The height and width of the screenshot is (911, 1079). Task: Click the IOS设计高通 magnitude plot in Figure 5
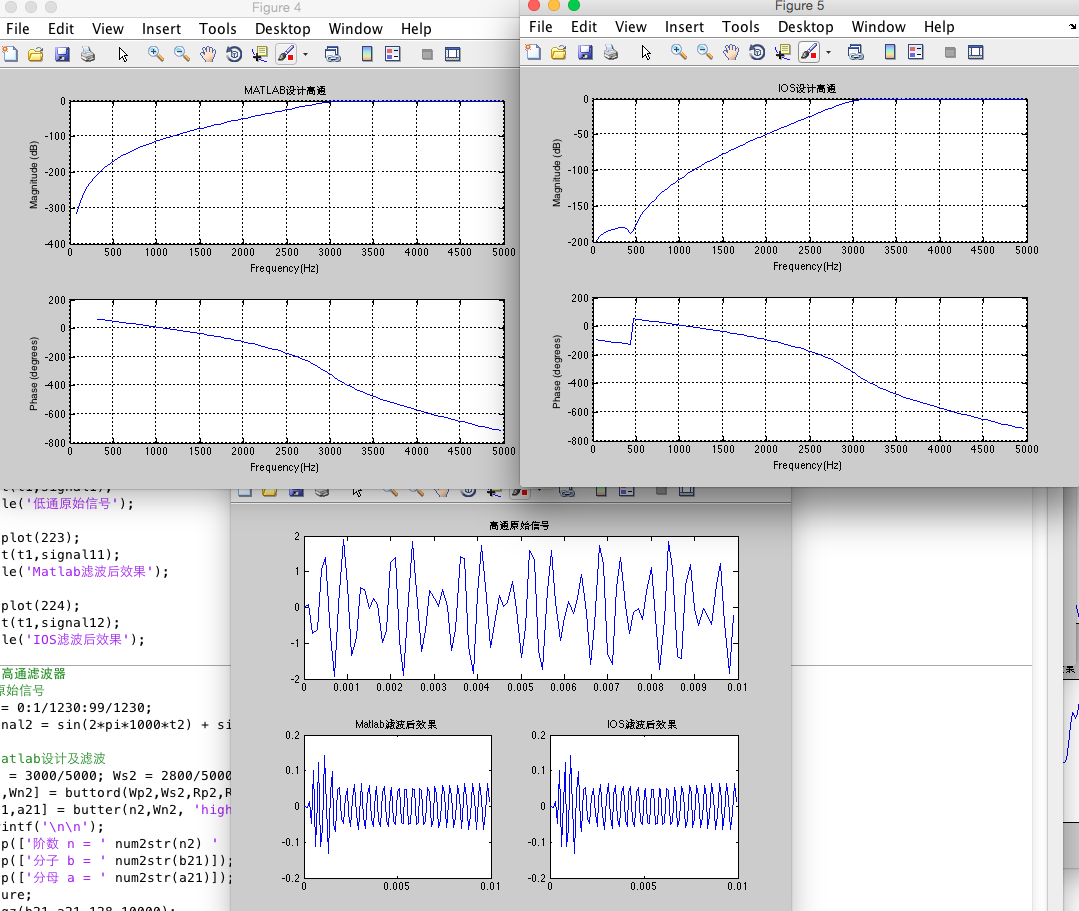[810, 170]
